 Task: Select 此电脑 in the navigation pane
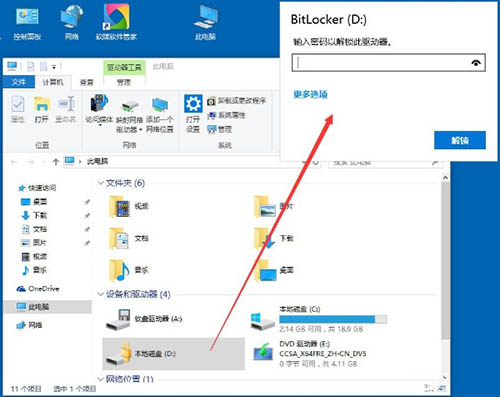tap(47, 307)
